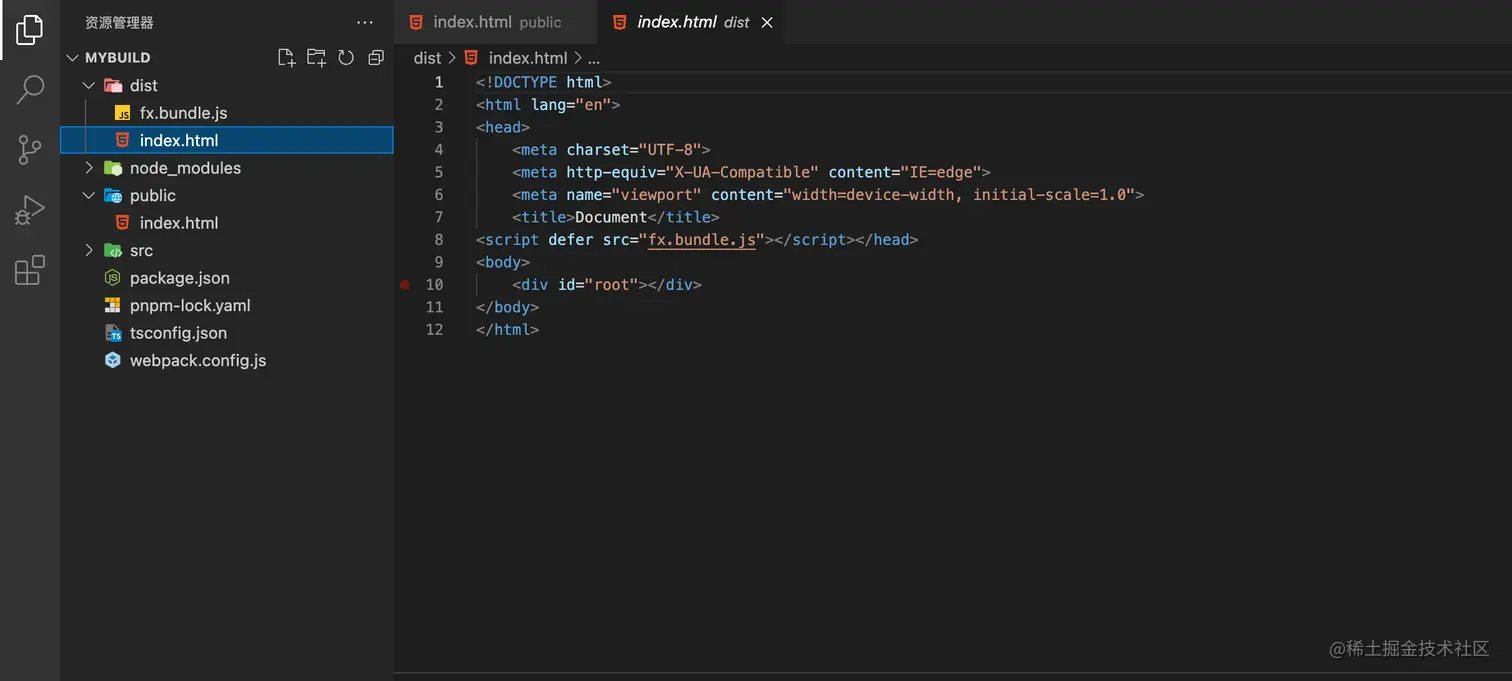Expand the node_modules folder chevron

pyautogui.click(x=89, y=168)
